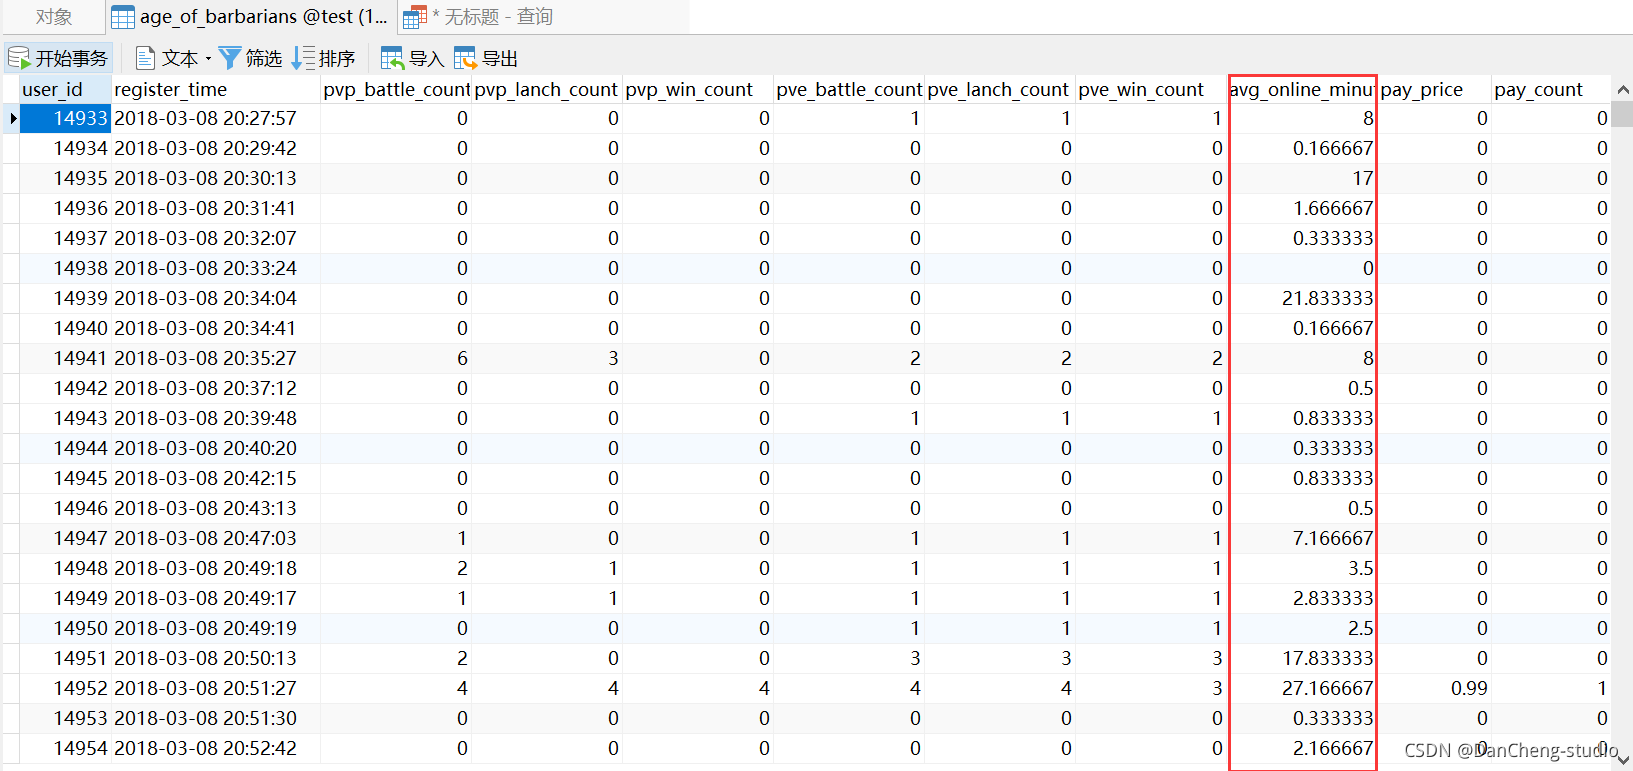This screenshot has height=771, width=1633.
Task: Select the pvp_win_count column header
Action: point(698,89)
